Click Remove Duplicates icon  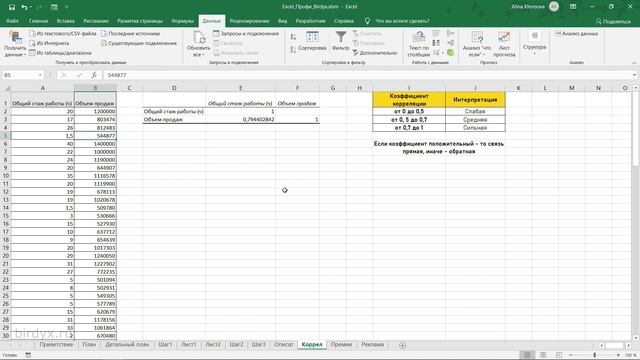click(436, 43)
